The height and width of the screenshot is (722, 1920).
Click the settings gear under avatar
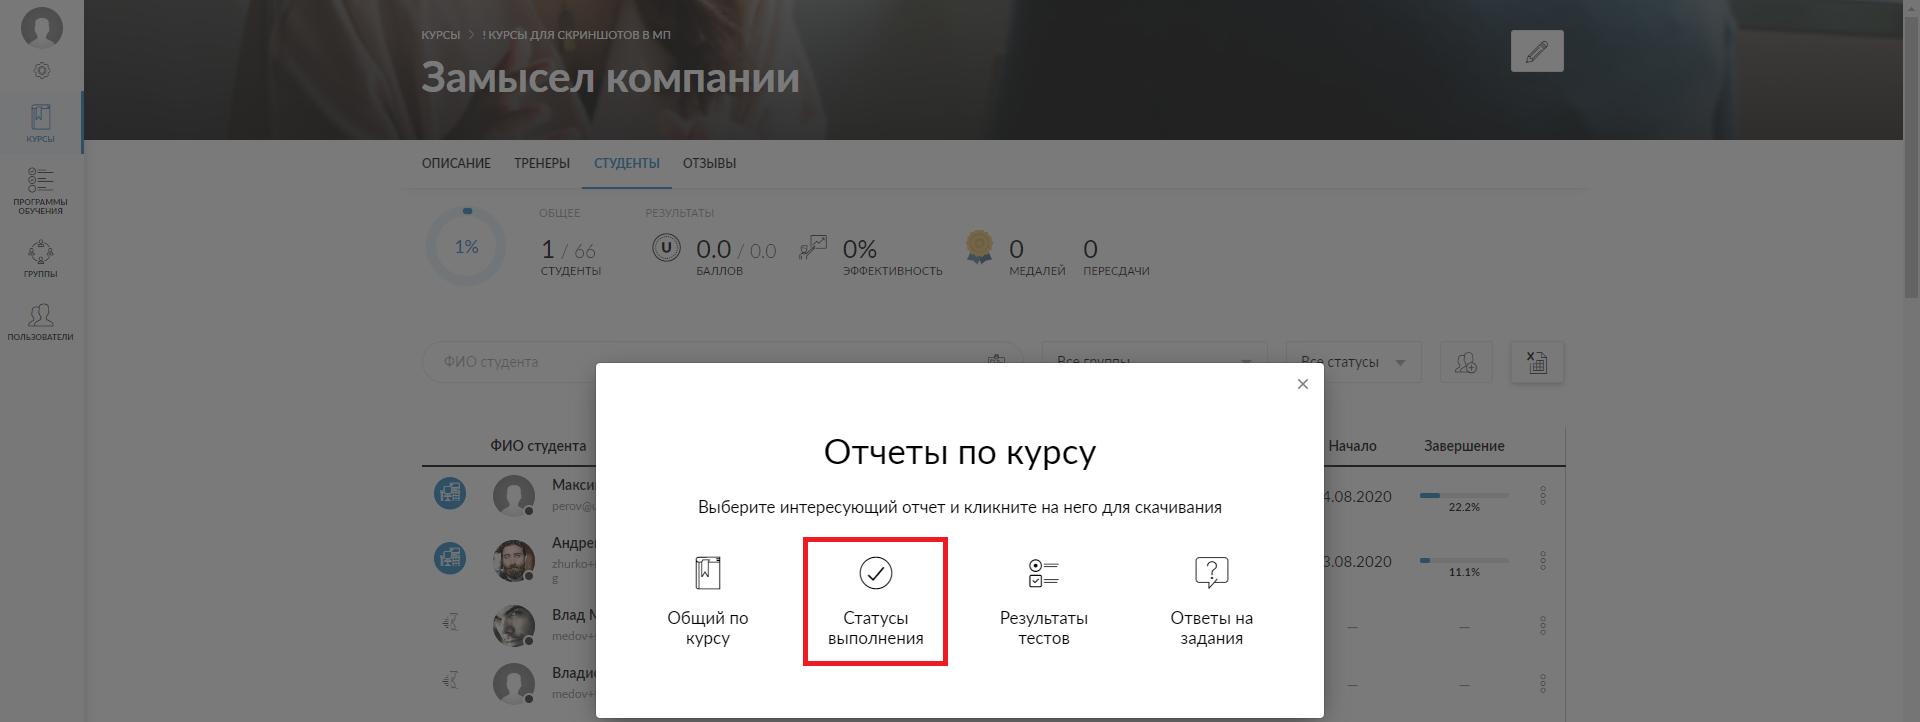[41, 71]
